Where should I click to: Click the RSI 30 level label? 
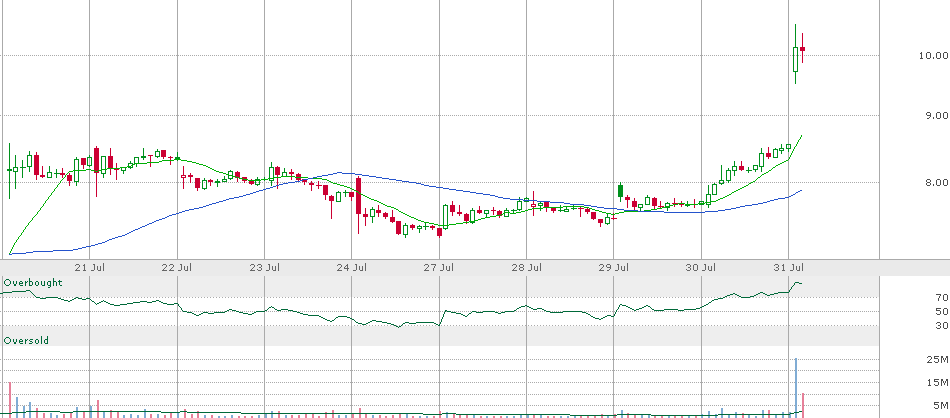[x=942, y=326]
